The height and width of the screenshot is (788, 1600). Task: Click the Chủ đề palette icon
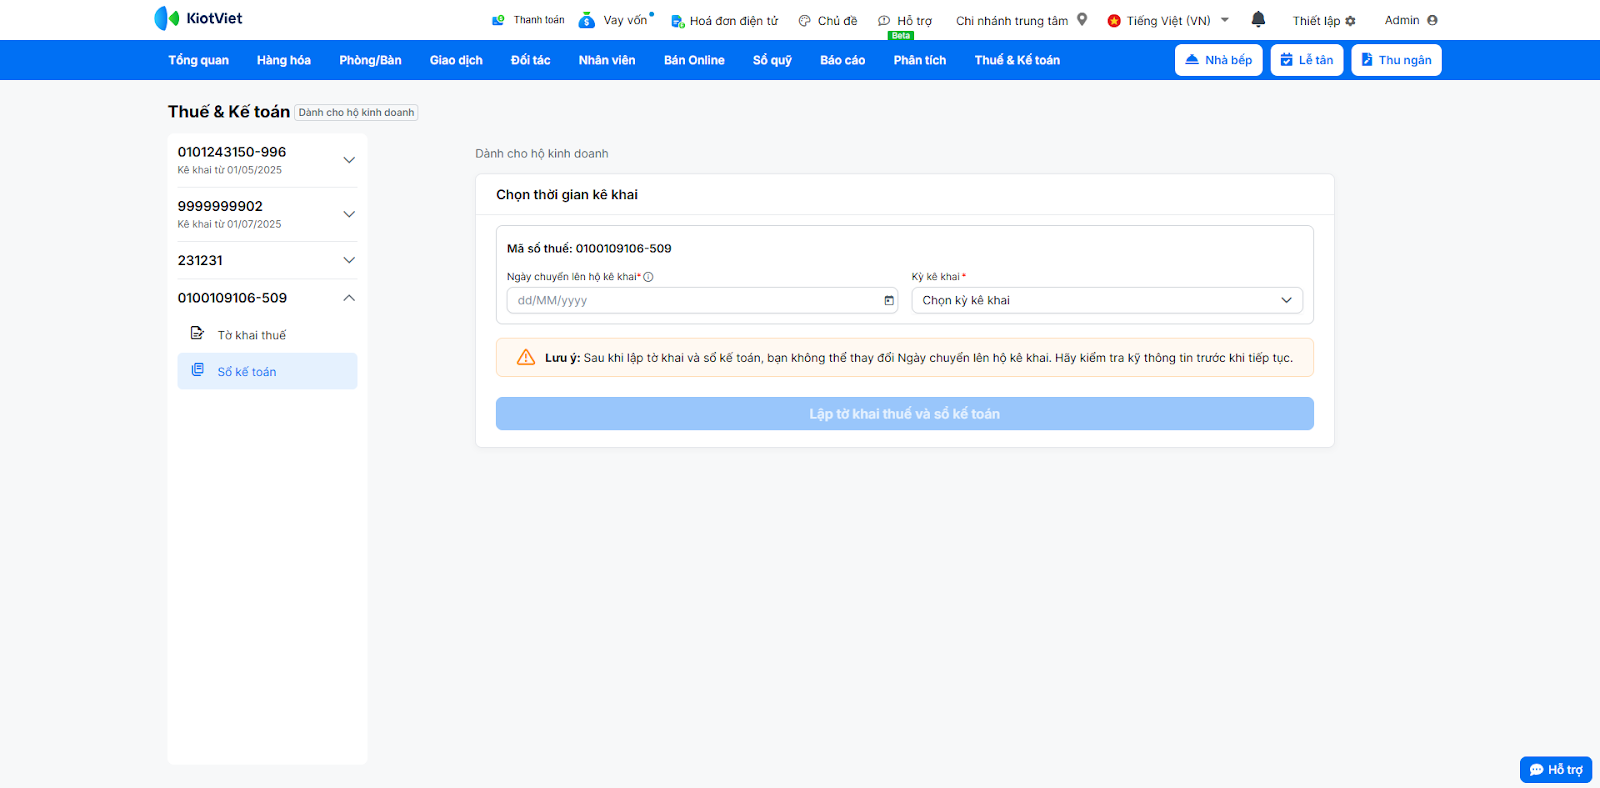(x=804, y=21)
